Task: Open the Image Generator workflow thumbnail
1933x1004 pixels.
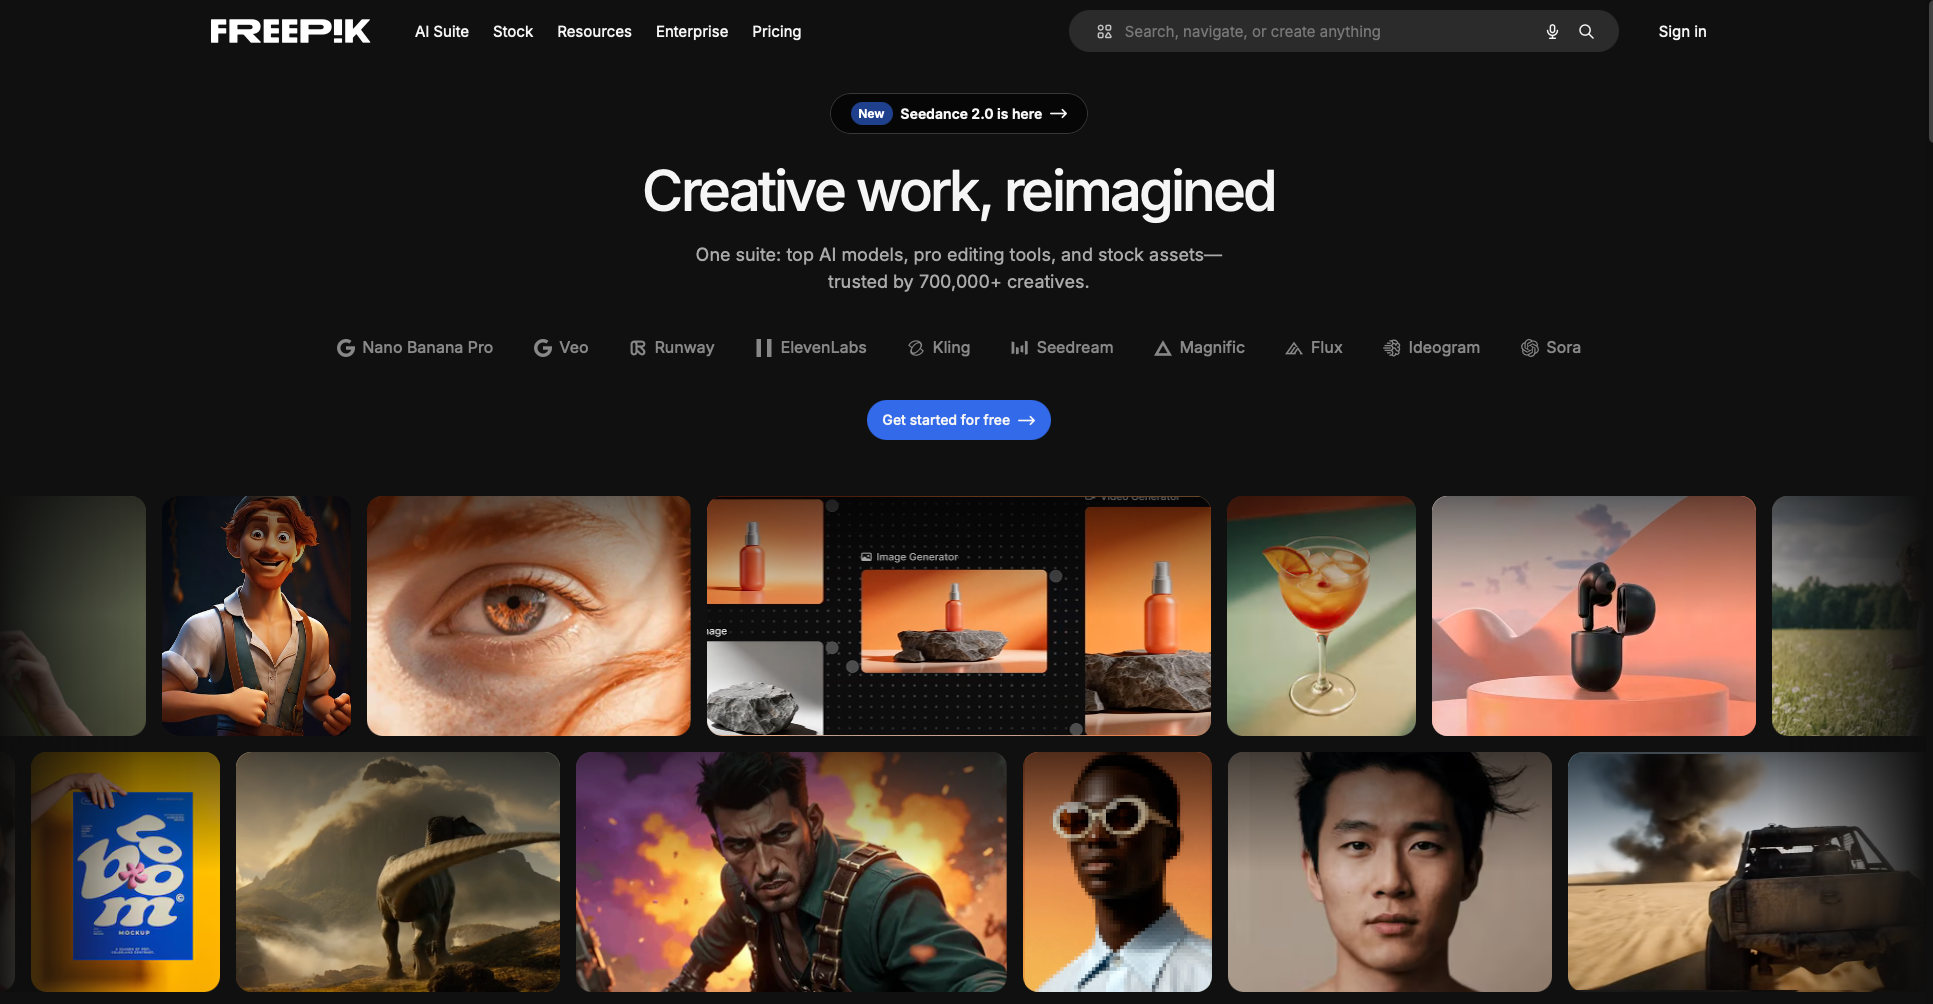Action: pyautogui.click(x=959, y=616)
